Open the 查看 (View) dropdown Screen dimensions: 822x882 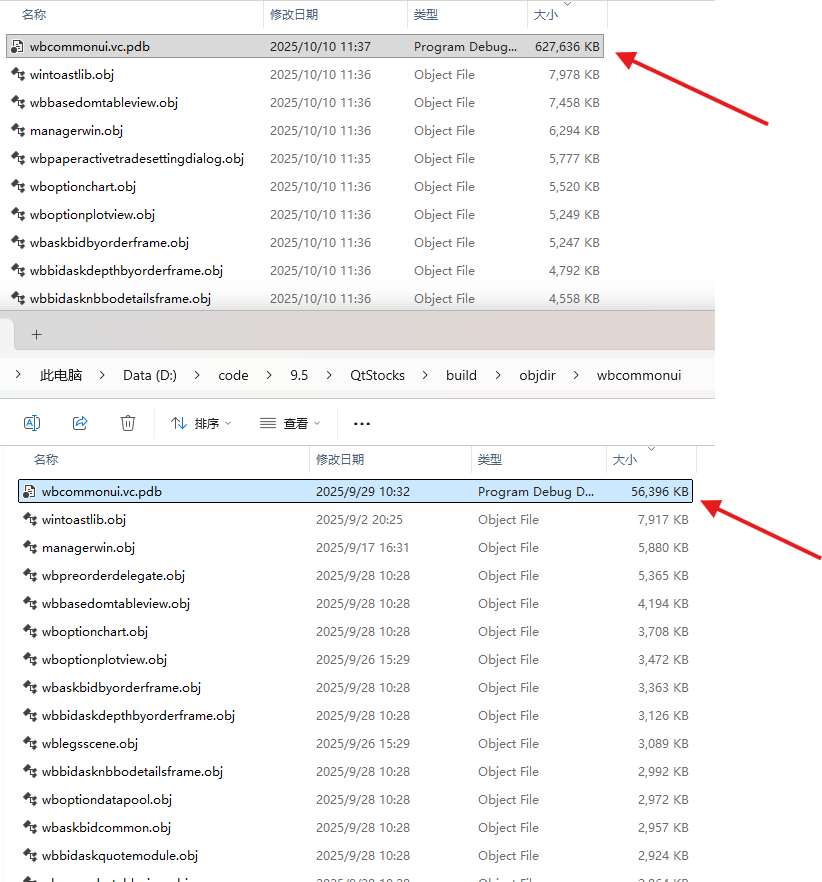[x=290, y=424]
